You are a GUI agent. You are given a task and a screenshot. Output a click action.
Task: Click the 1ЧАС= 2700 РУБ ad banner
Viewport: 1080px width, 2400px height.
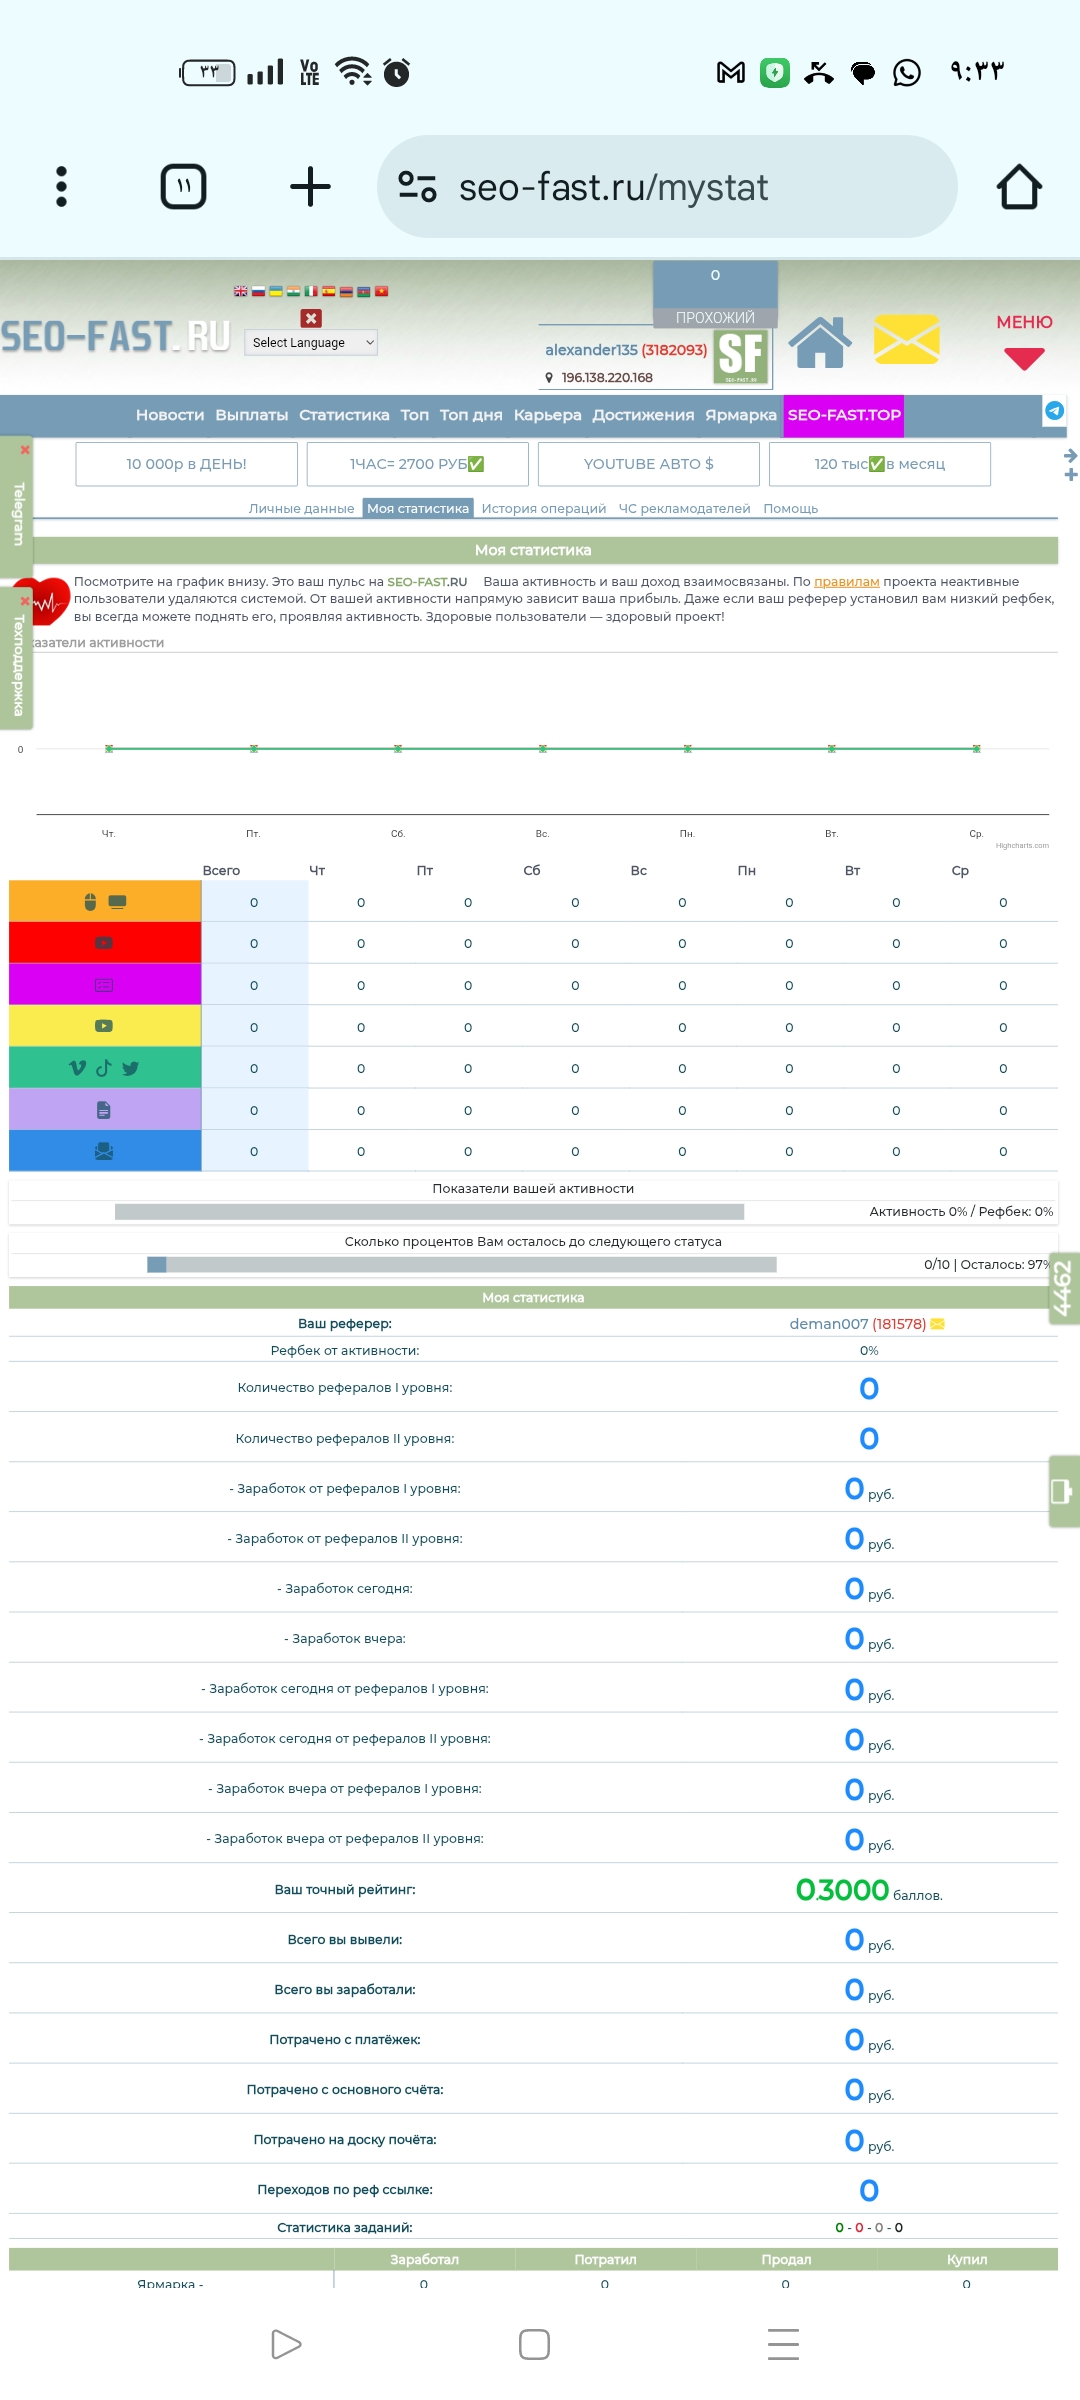pos(417,464)
